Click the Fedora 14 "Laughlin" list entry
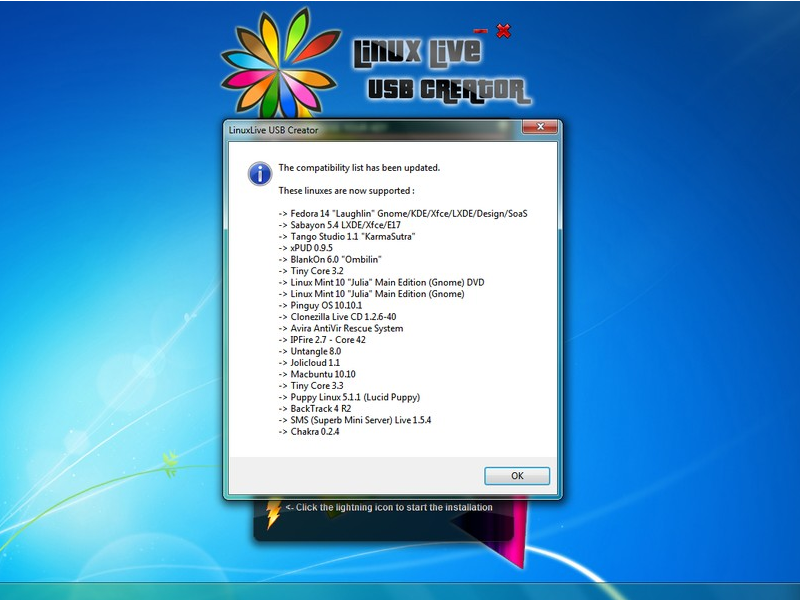 click(402, 214)
